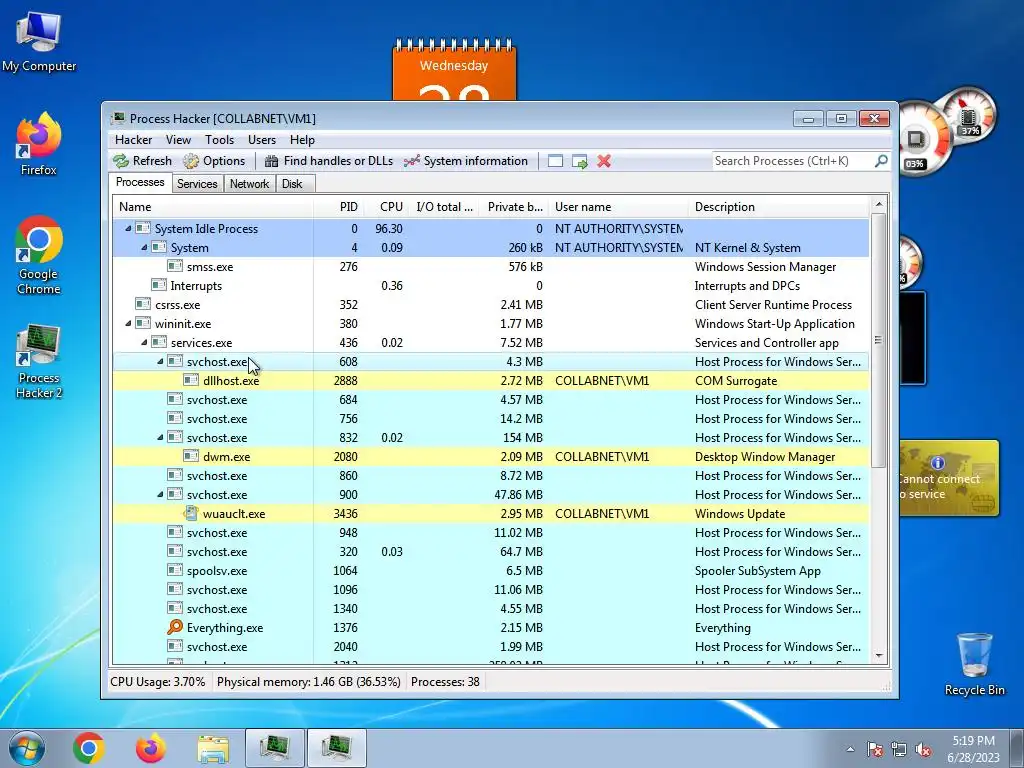The height and width of the screenshot is (768, 1024).
Task: Open the Hacker menu
Action: (133, 140)
